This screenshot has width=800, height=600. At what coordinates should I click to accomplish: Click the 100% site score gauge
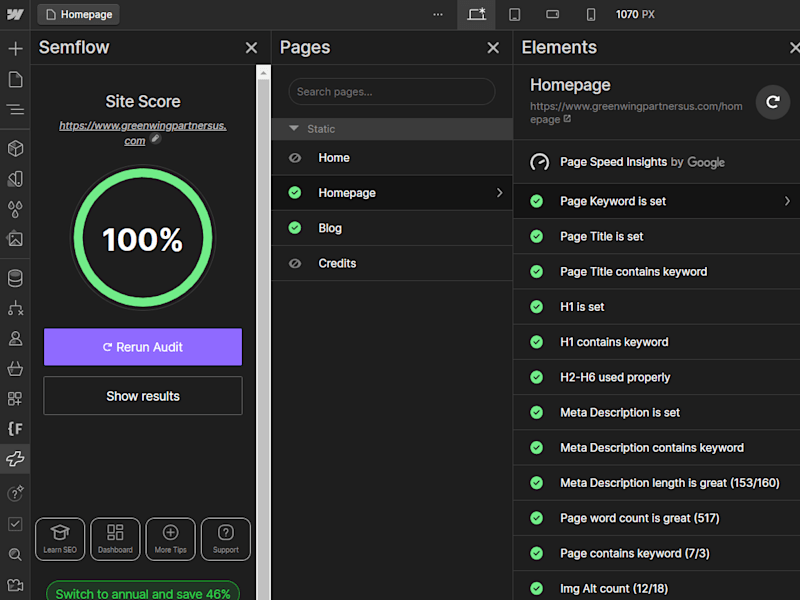[x=143, y=238]
